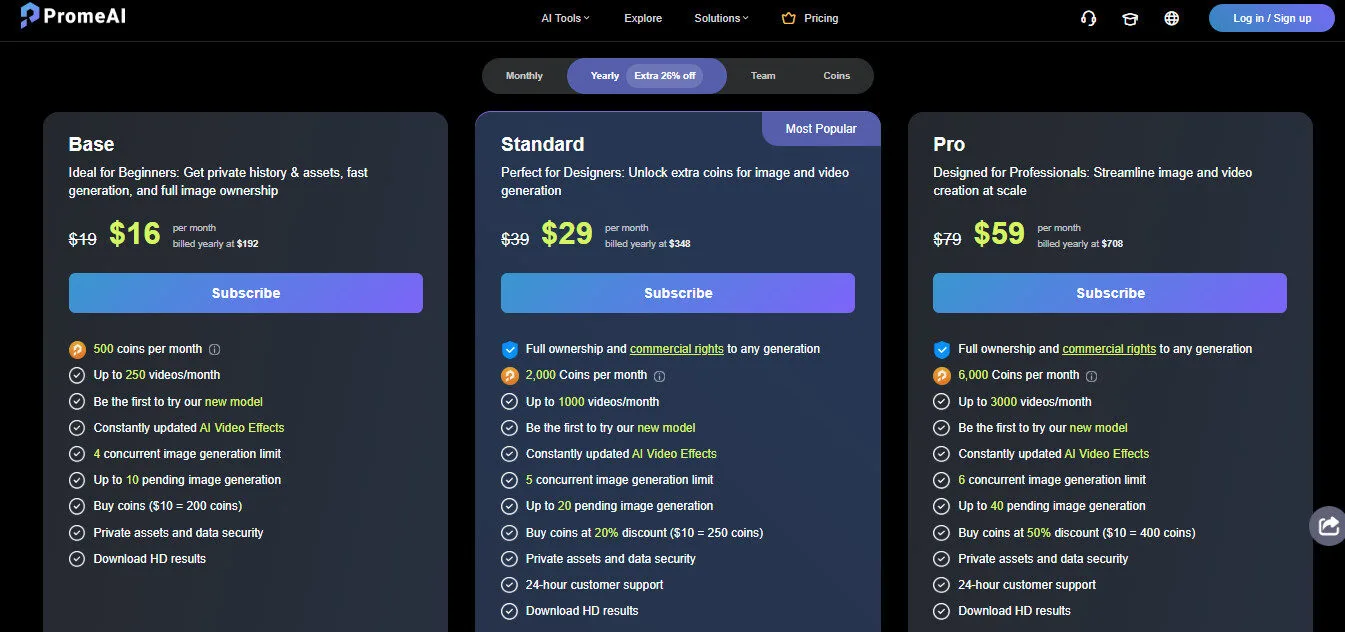Subscribe to the Standard plan
The height and width of the screenshot is (632, 1345).
[x=677, y=292]
